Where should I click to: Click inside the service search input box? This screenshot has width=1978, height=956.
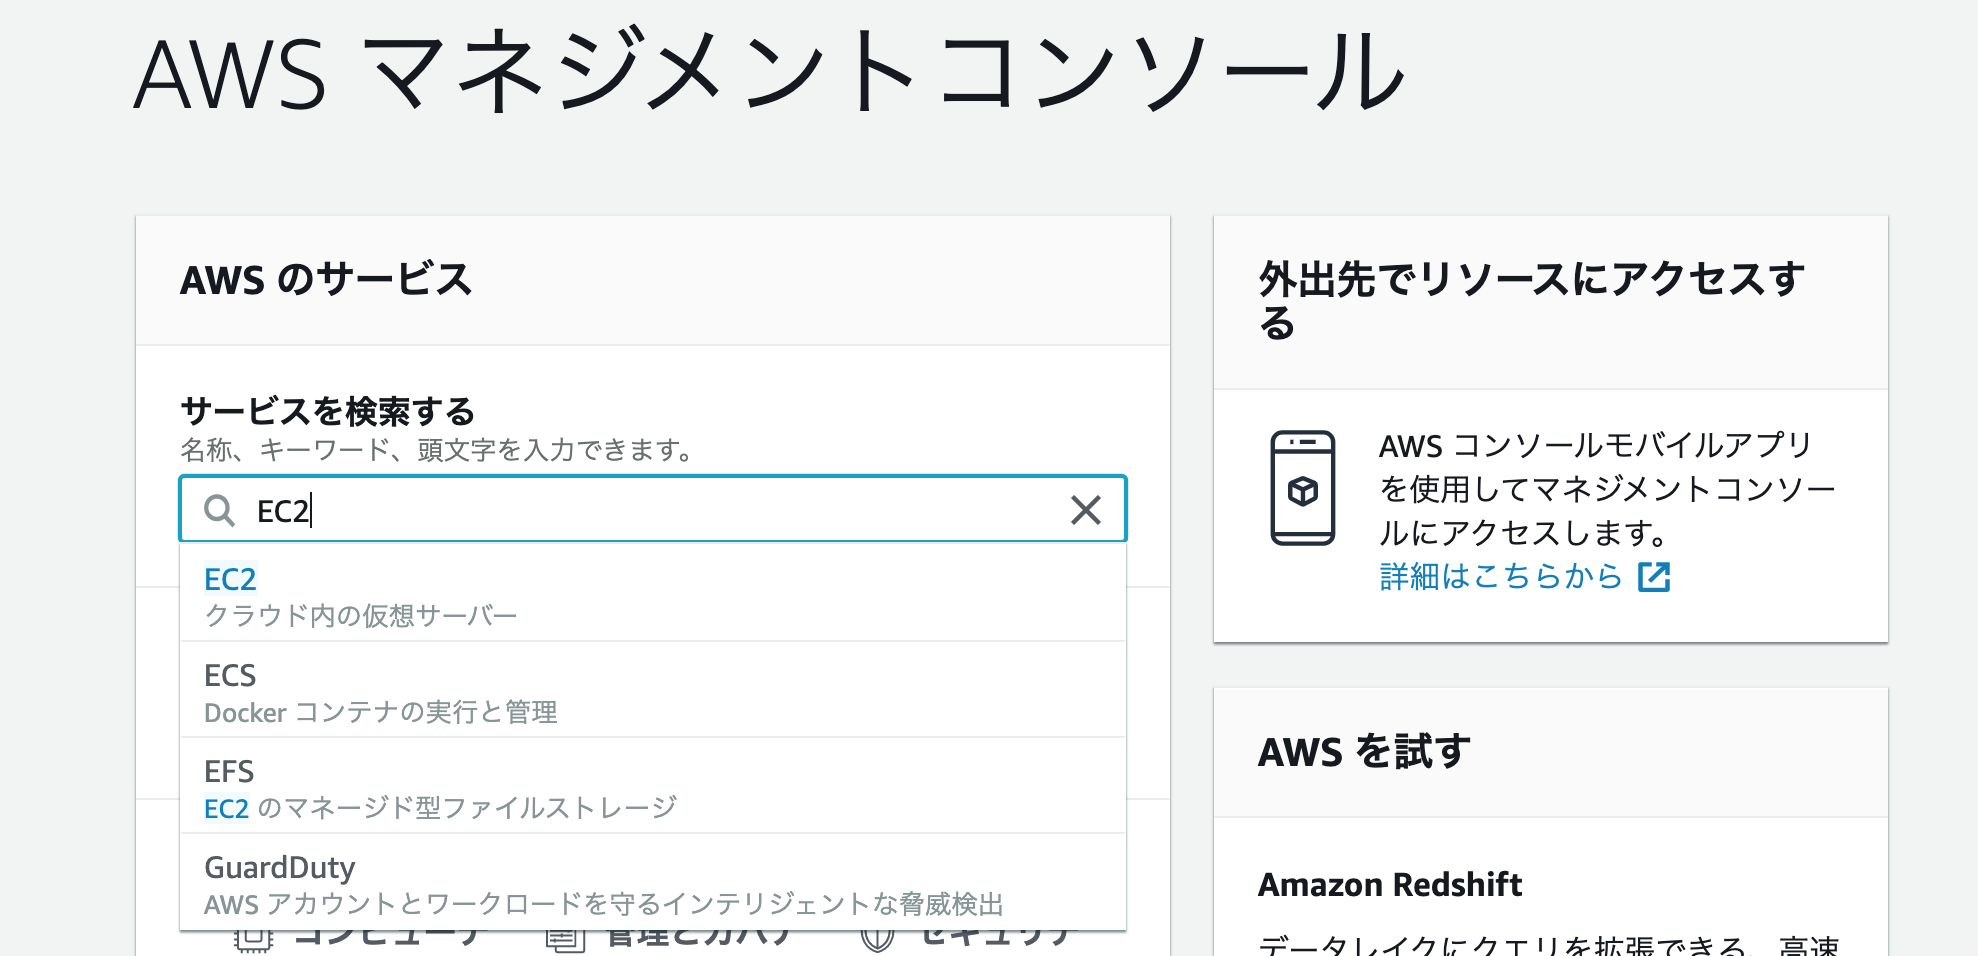coord(600,511)
